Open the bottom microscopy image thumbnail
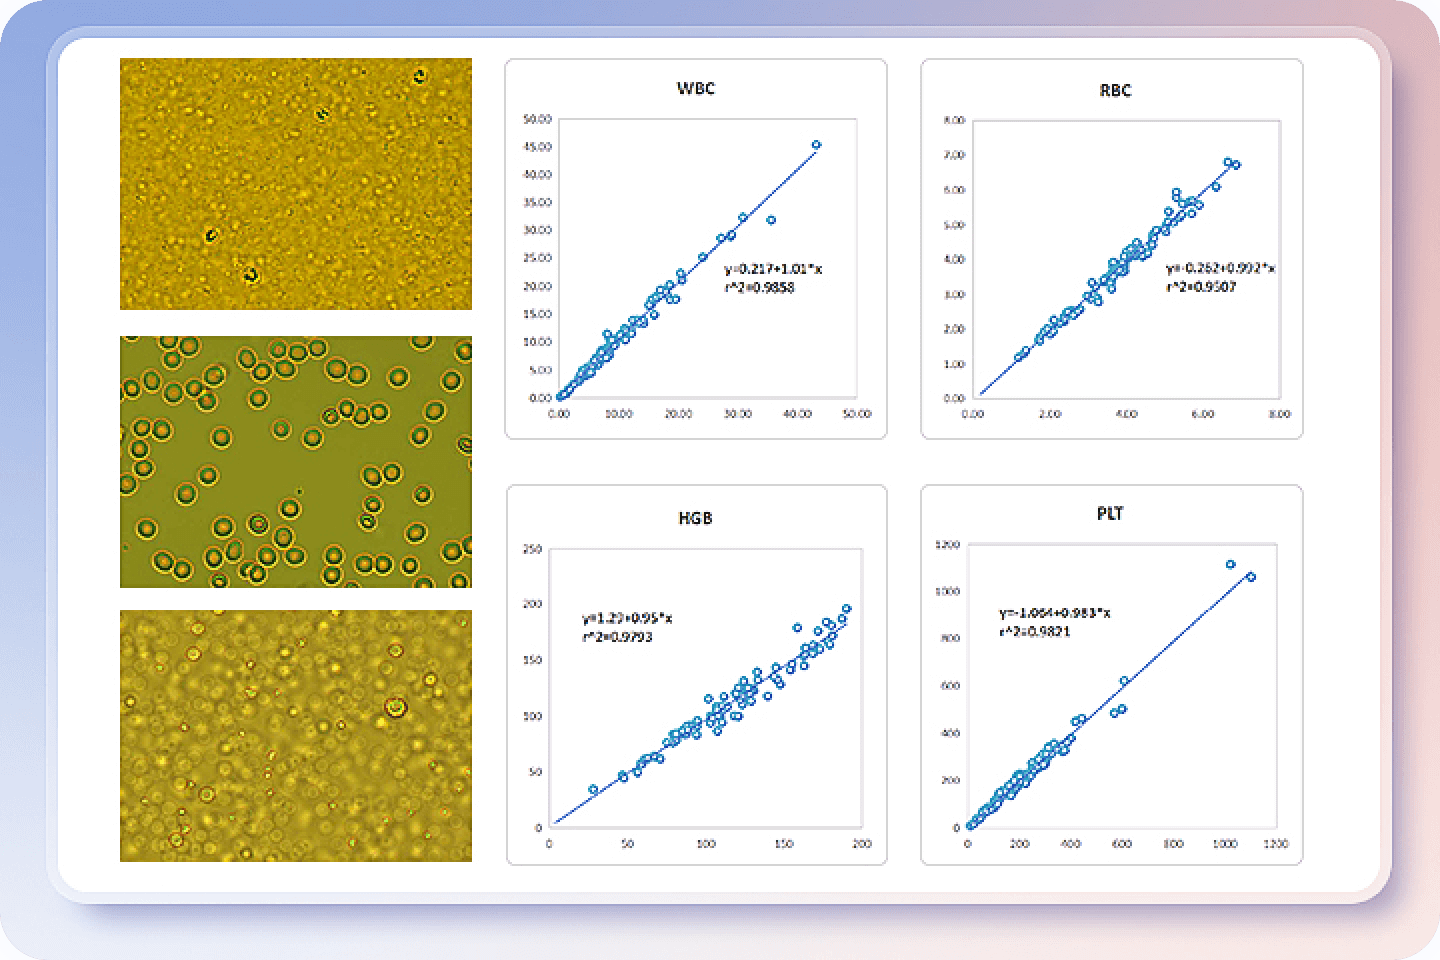This screenshot has width=1440, height=960. pyautogui.click(x=296, y=733)
